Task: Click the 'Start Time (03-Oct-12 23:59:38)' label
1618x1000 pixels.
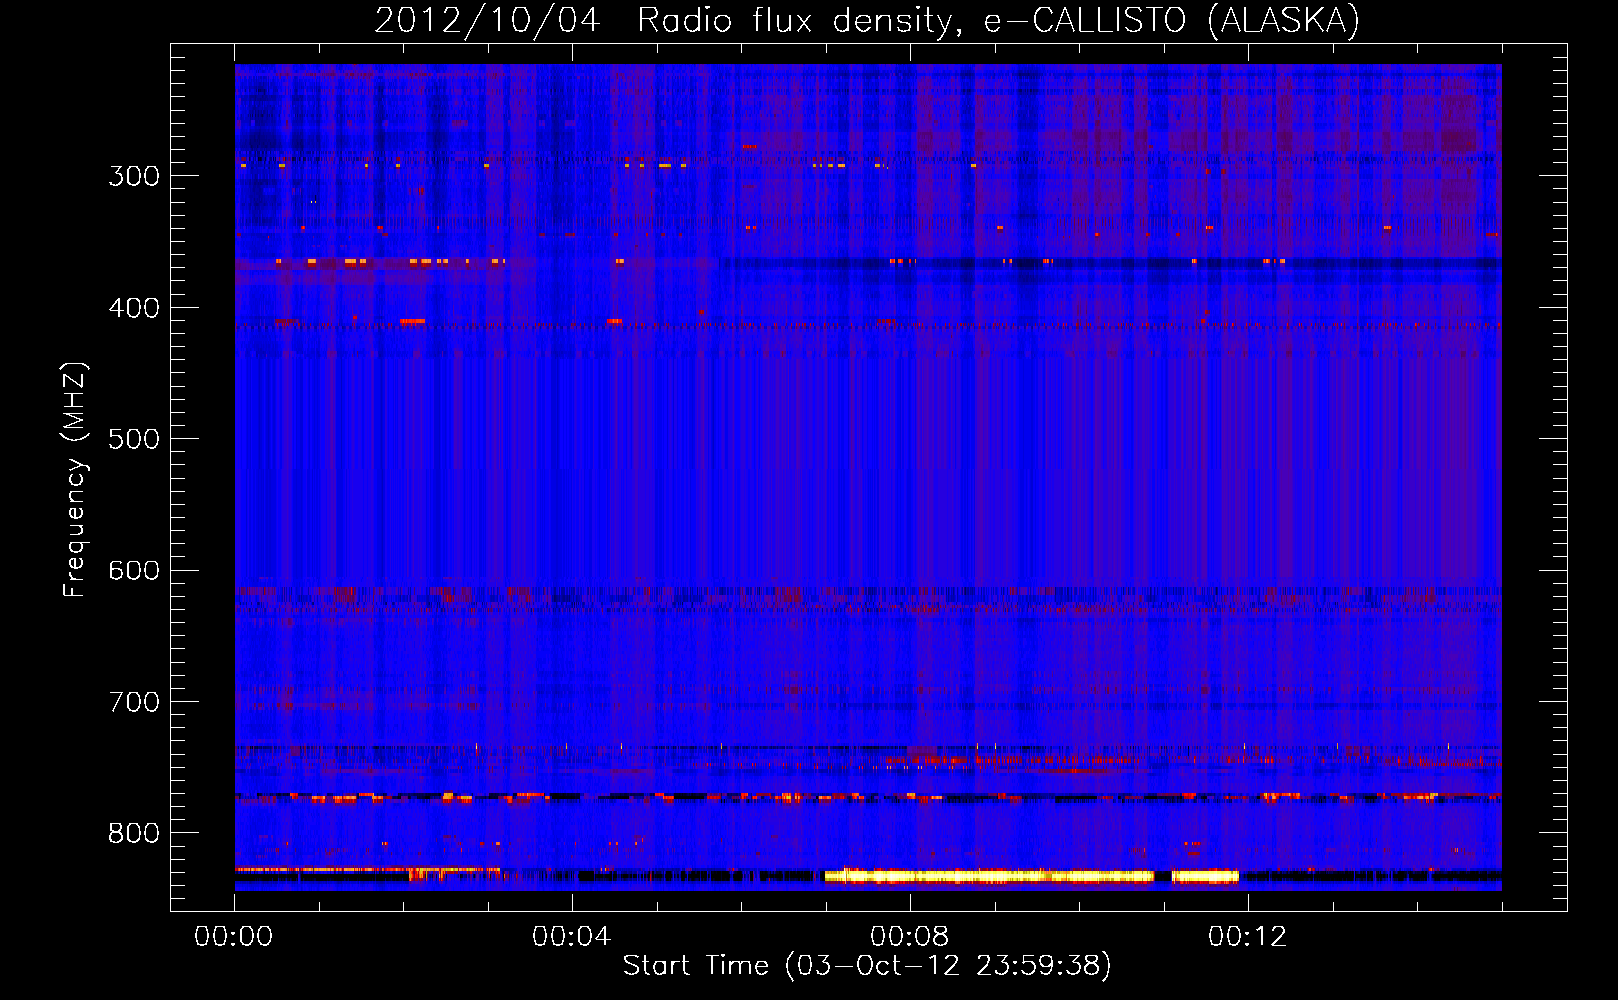Action: [x=867, y=966]
